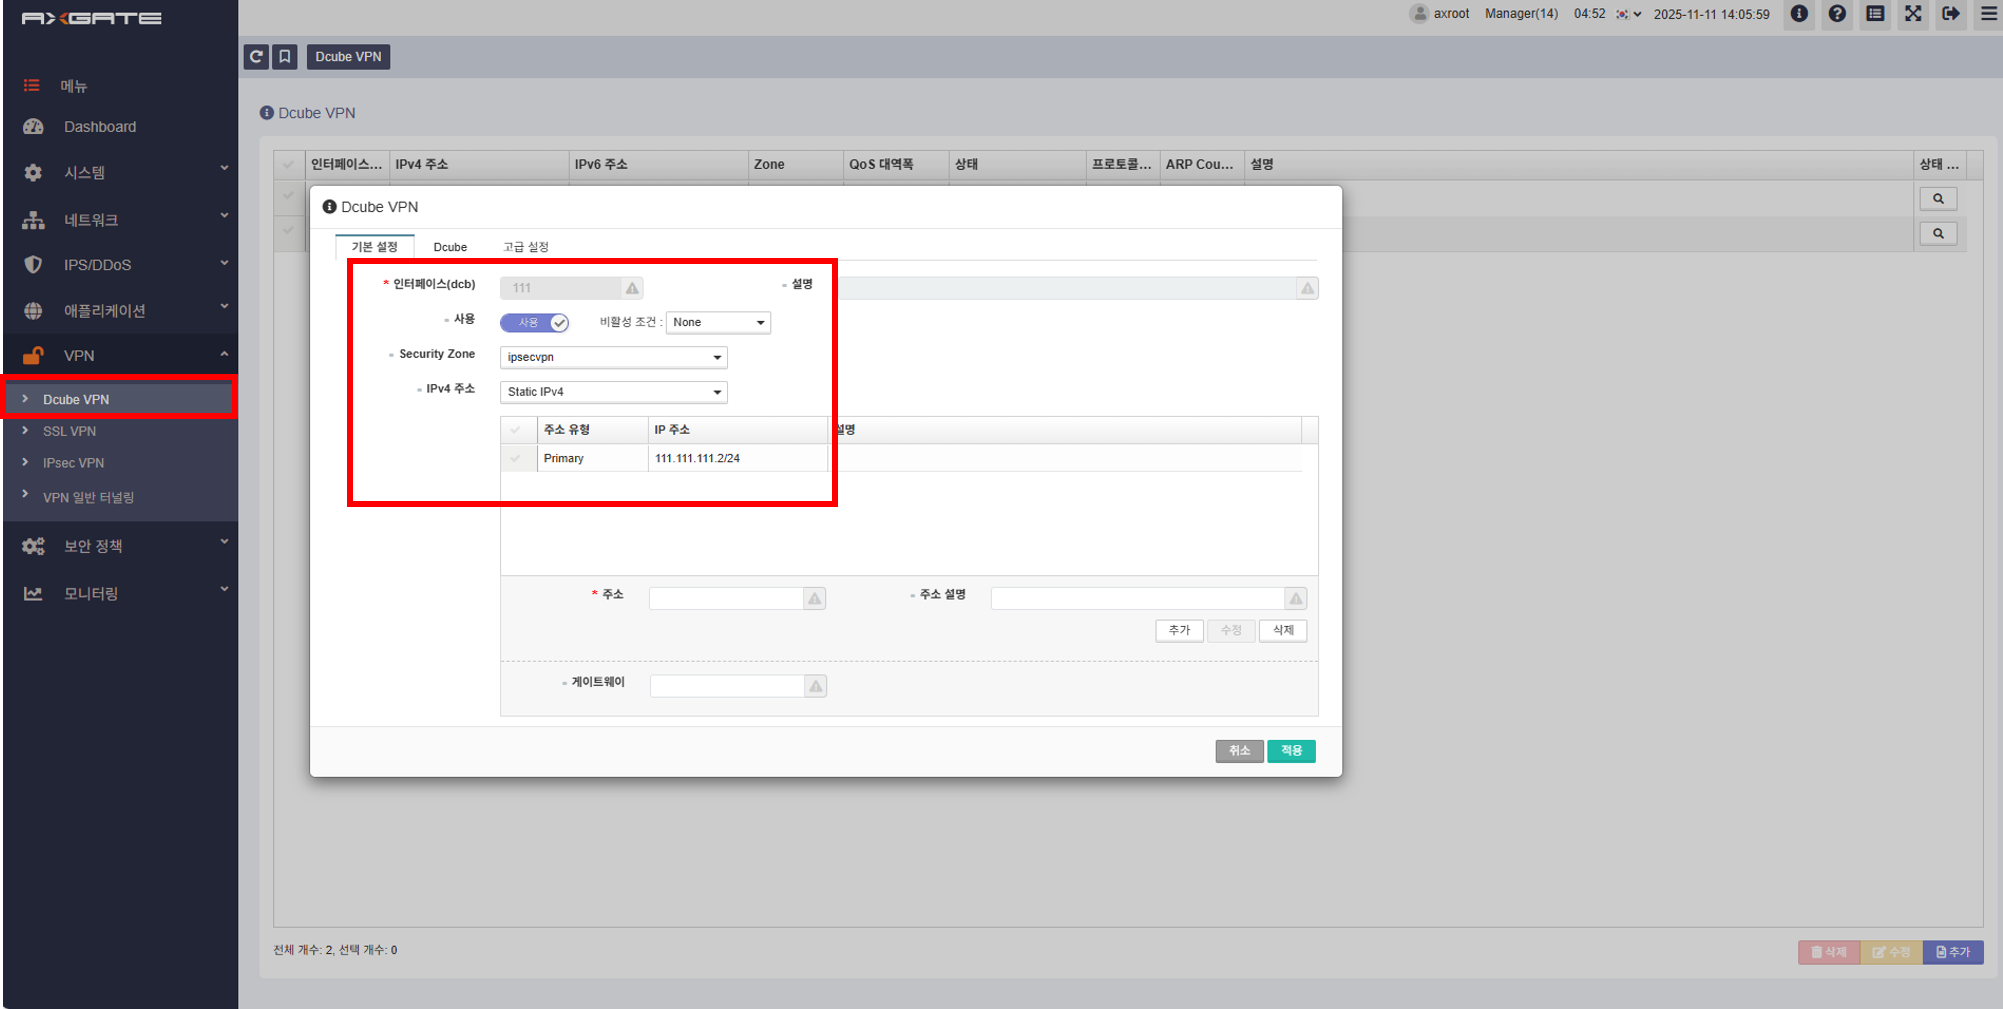2003x1009 pixels.
Task: Click the 메뉴 list icon in sidebar
Action: [x=32, y=86]
